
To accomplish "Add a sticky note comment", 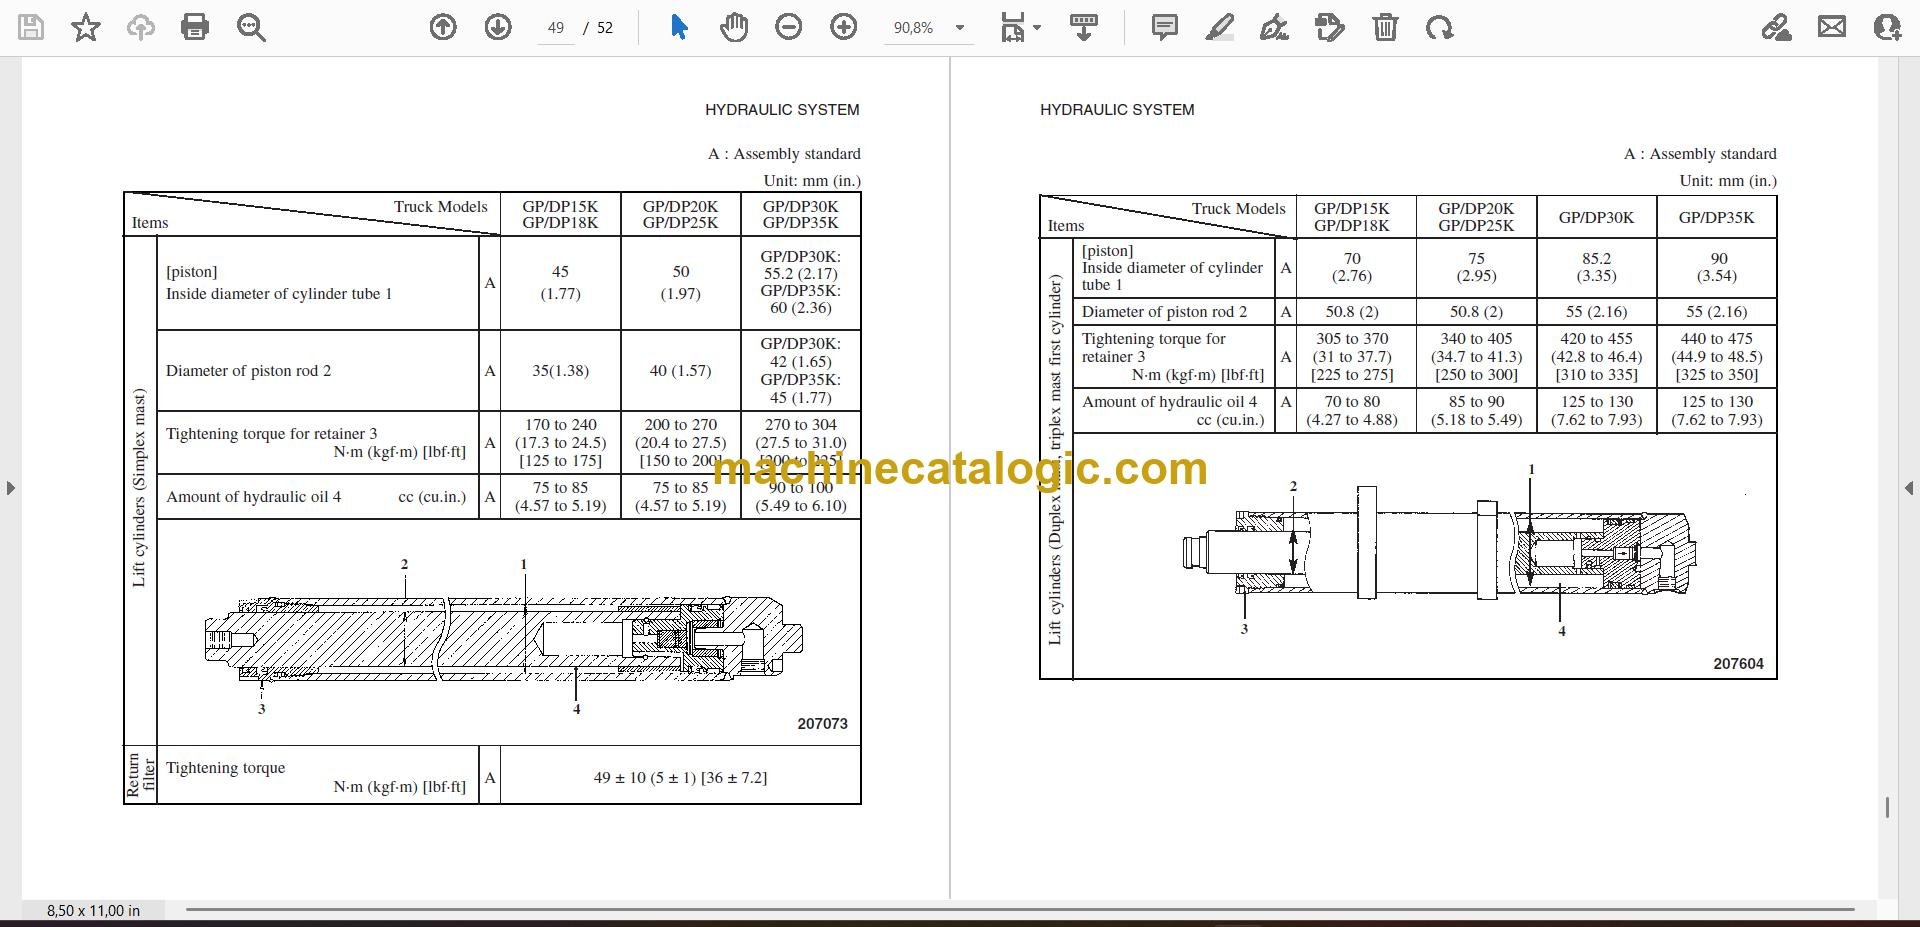I will pos(1165,27).
